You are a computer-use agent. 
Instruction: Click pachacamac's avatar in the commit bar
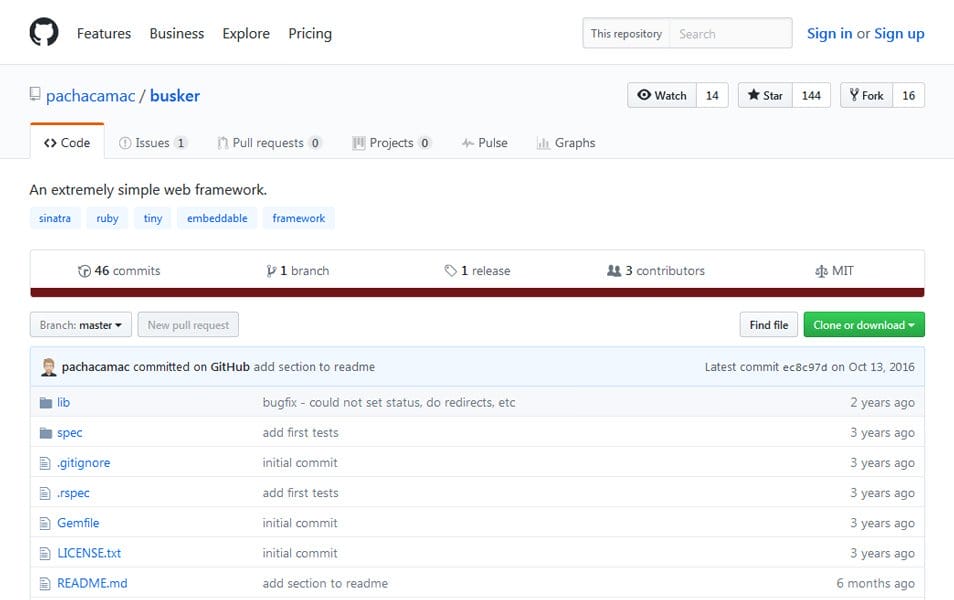(x=49, y=367)
